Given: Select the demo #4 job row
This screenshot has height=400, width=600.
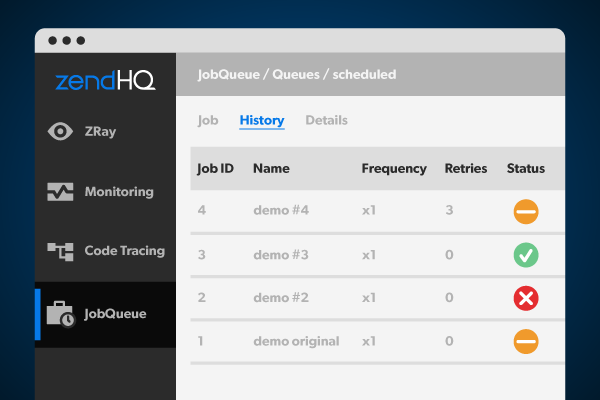Looking at the screenshot, I should pos(281,212).
